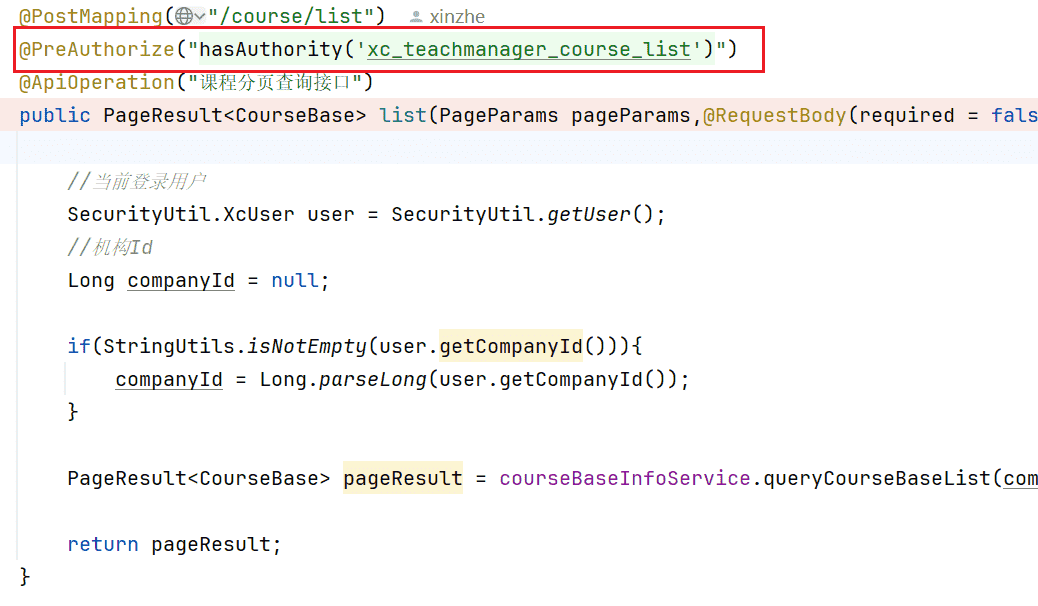
Task: Click the @PreAuthorize annotation in the red box
Action: point(96,49)
